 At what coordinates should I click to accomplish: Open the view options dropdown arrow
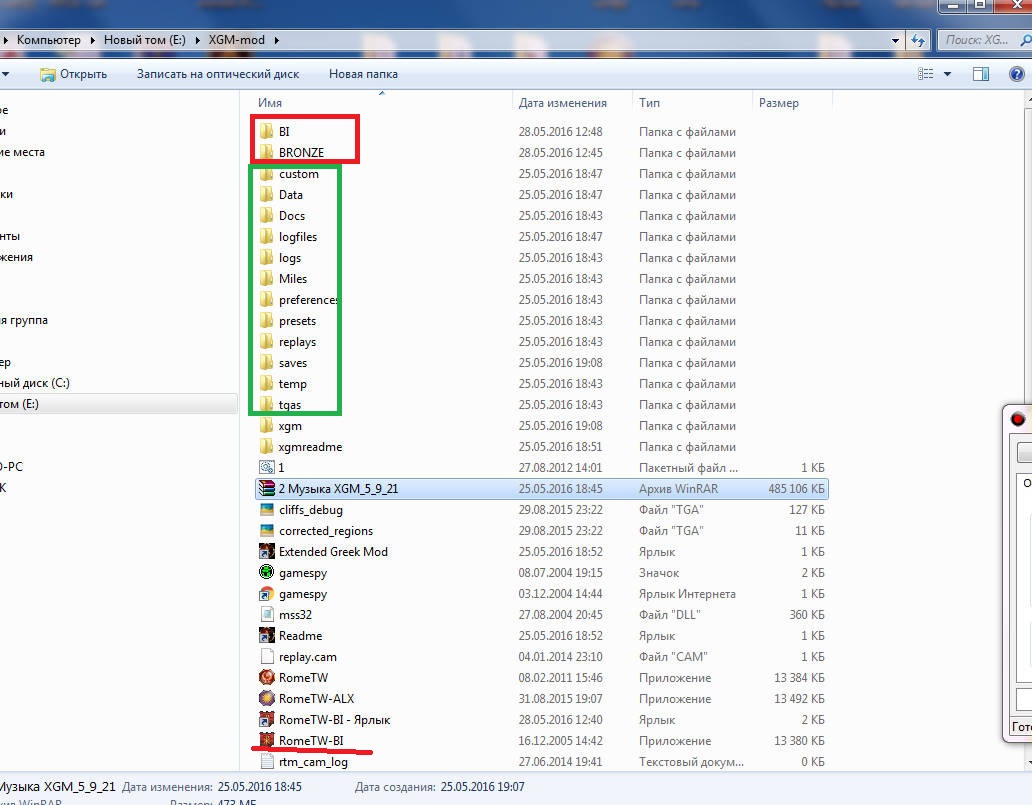pyautogui.click(x=947, y=74)
